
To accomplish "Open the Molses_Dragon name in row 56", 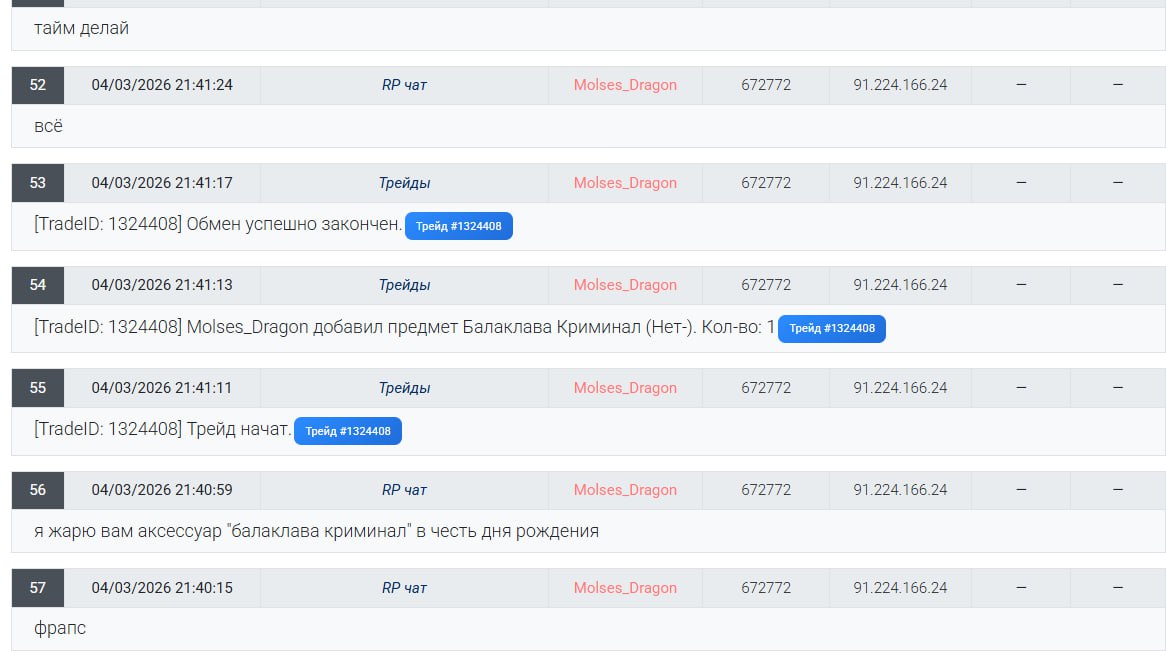I will (625, 490).
